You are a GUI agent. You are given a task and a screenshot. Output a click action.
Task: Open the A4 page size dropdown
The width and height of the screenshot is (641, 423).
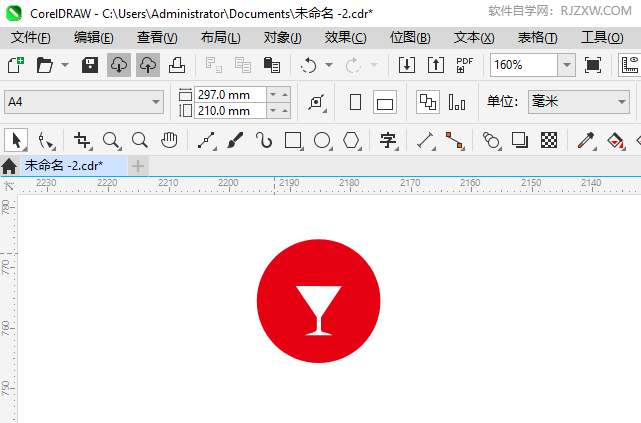pyautogui.click(x=84, y=102)
